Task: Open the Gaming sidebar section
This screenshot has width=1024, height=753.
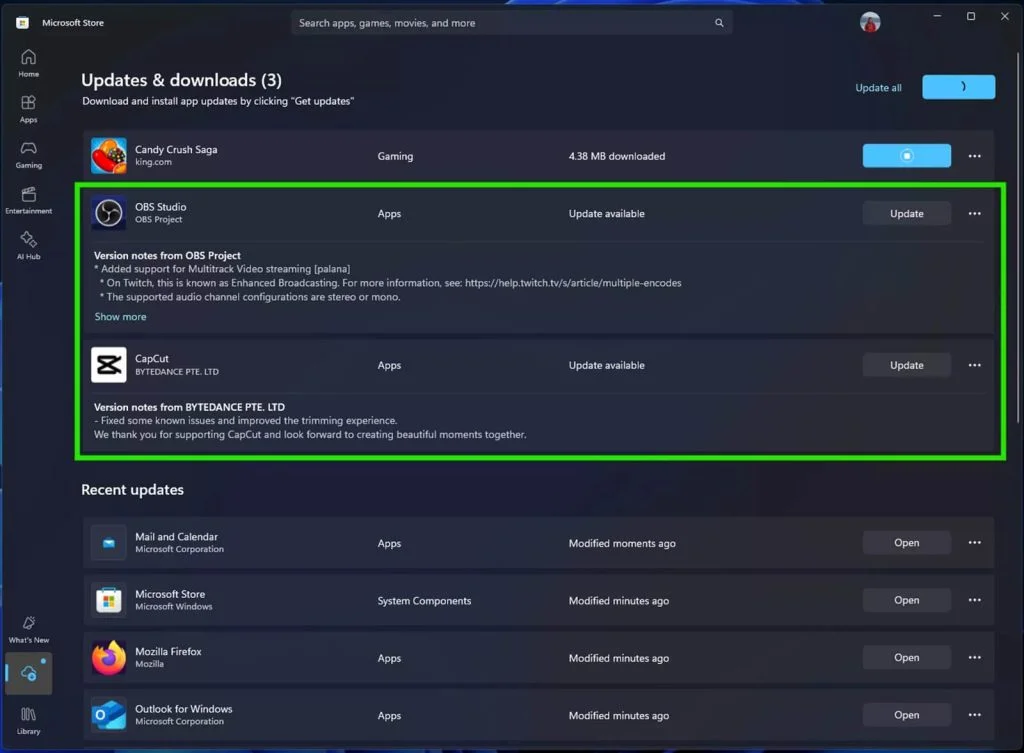Action: tap(28, 154)
